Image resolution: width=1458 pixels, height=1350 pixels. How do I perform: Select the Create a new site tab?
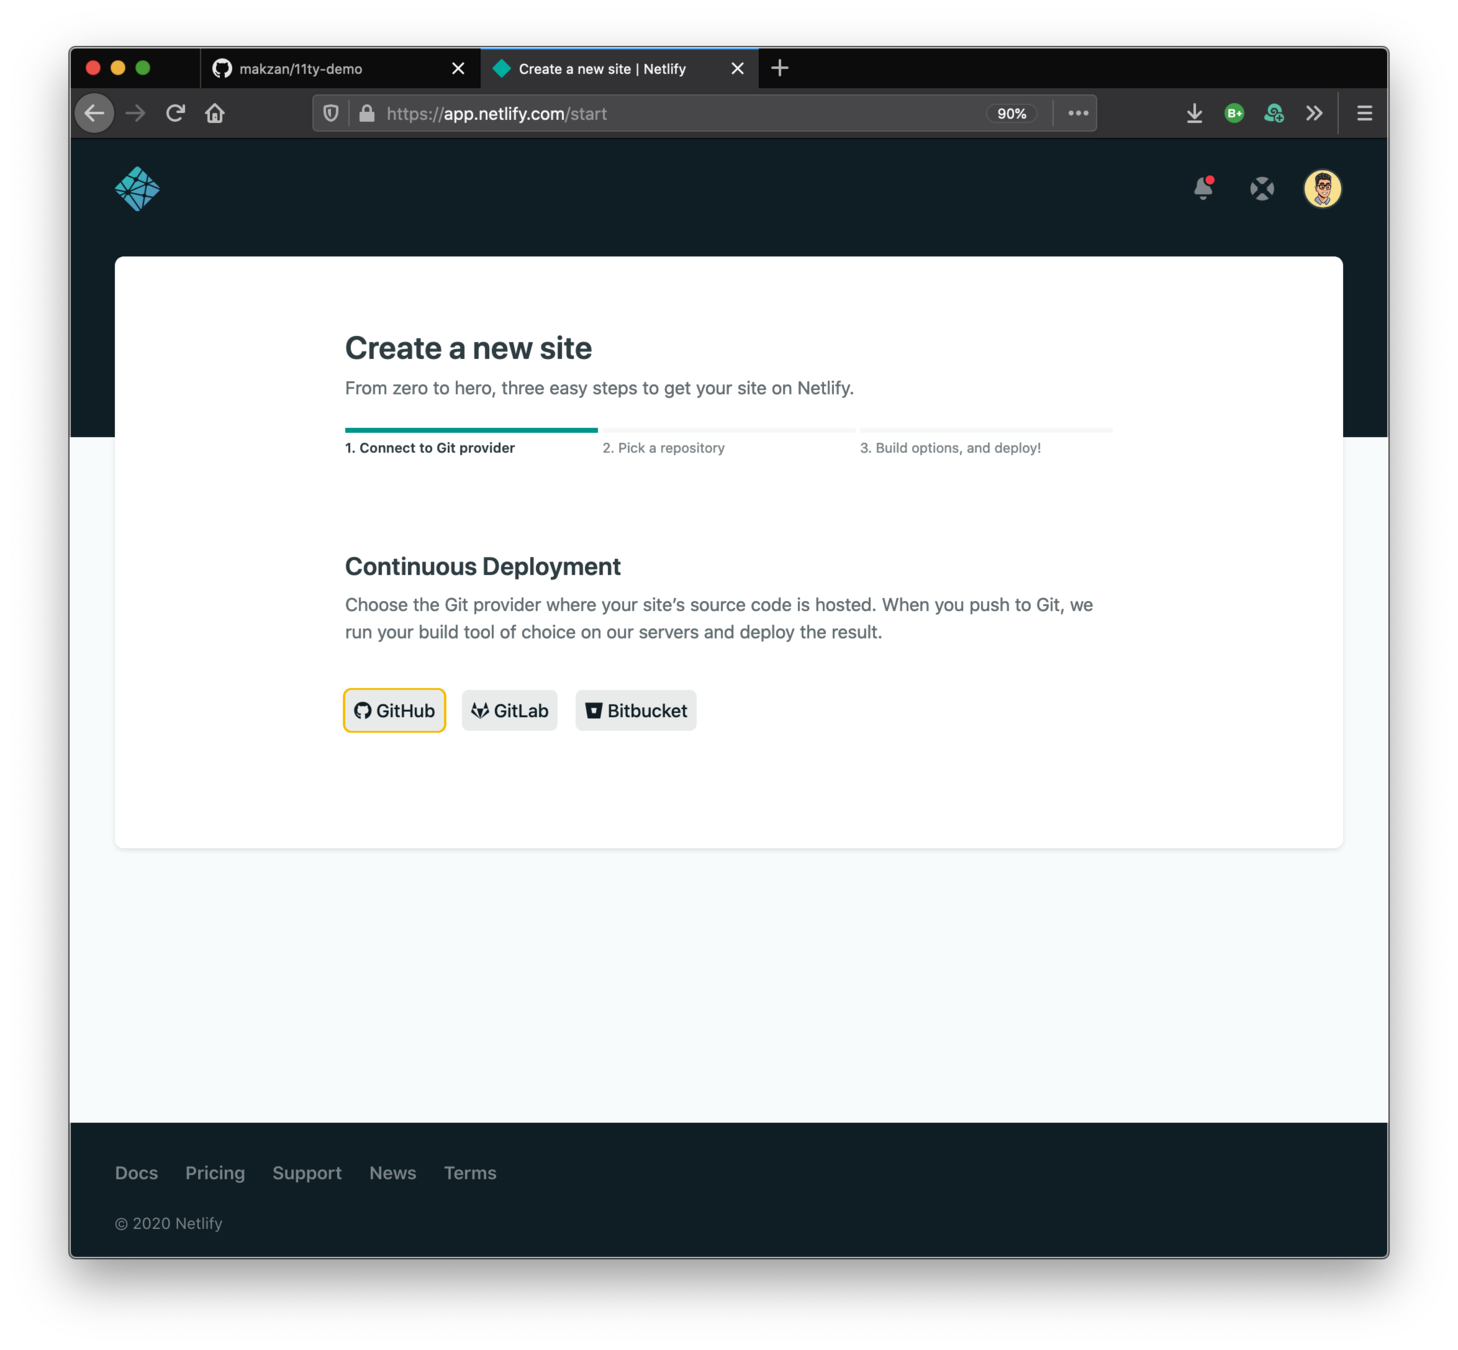pyautogui.click(x=619, y=68)
